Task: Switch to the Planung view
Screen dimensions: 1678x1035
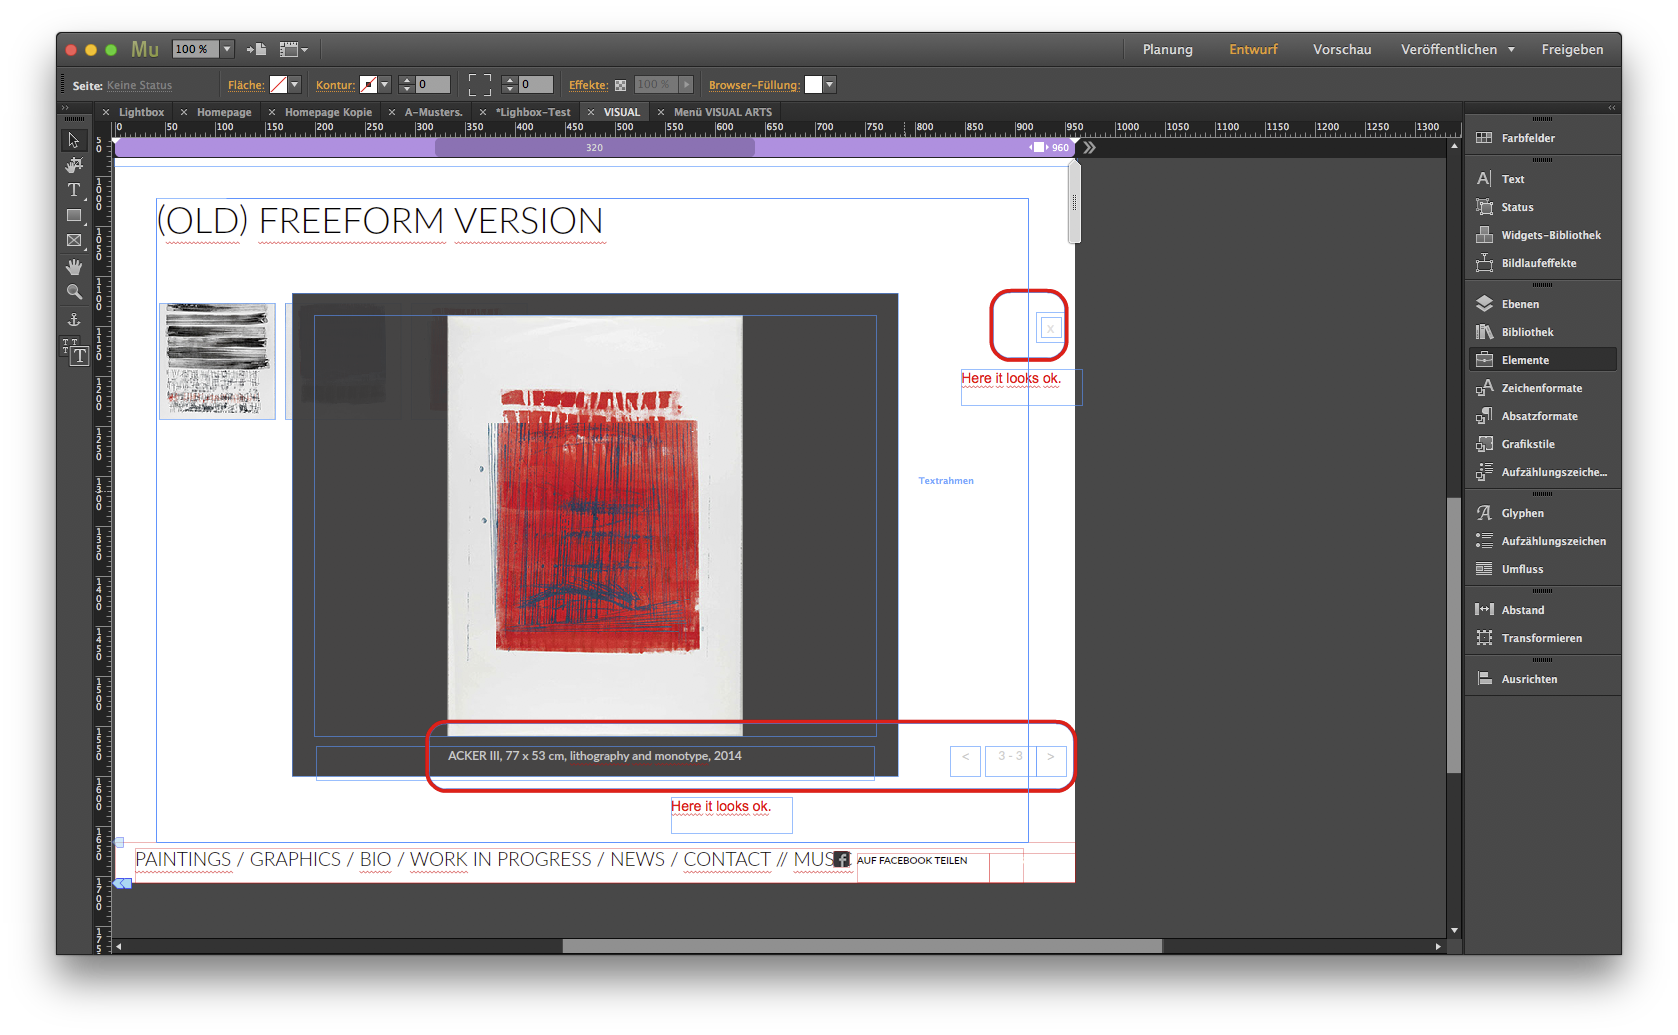Action: [1168, 49]
